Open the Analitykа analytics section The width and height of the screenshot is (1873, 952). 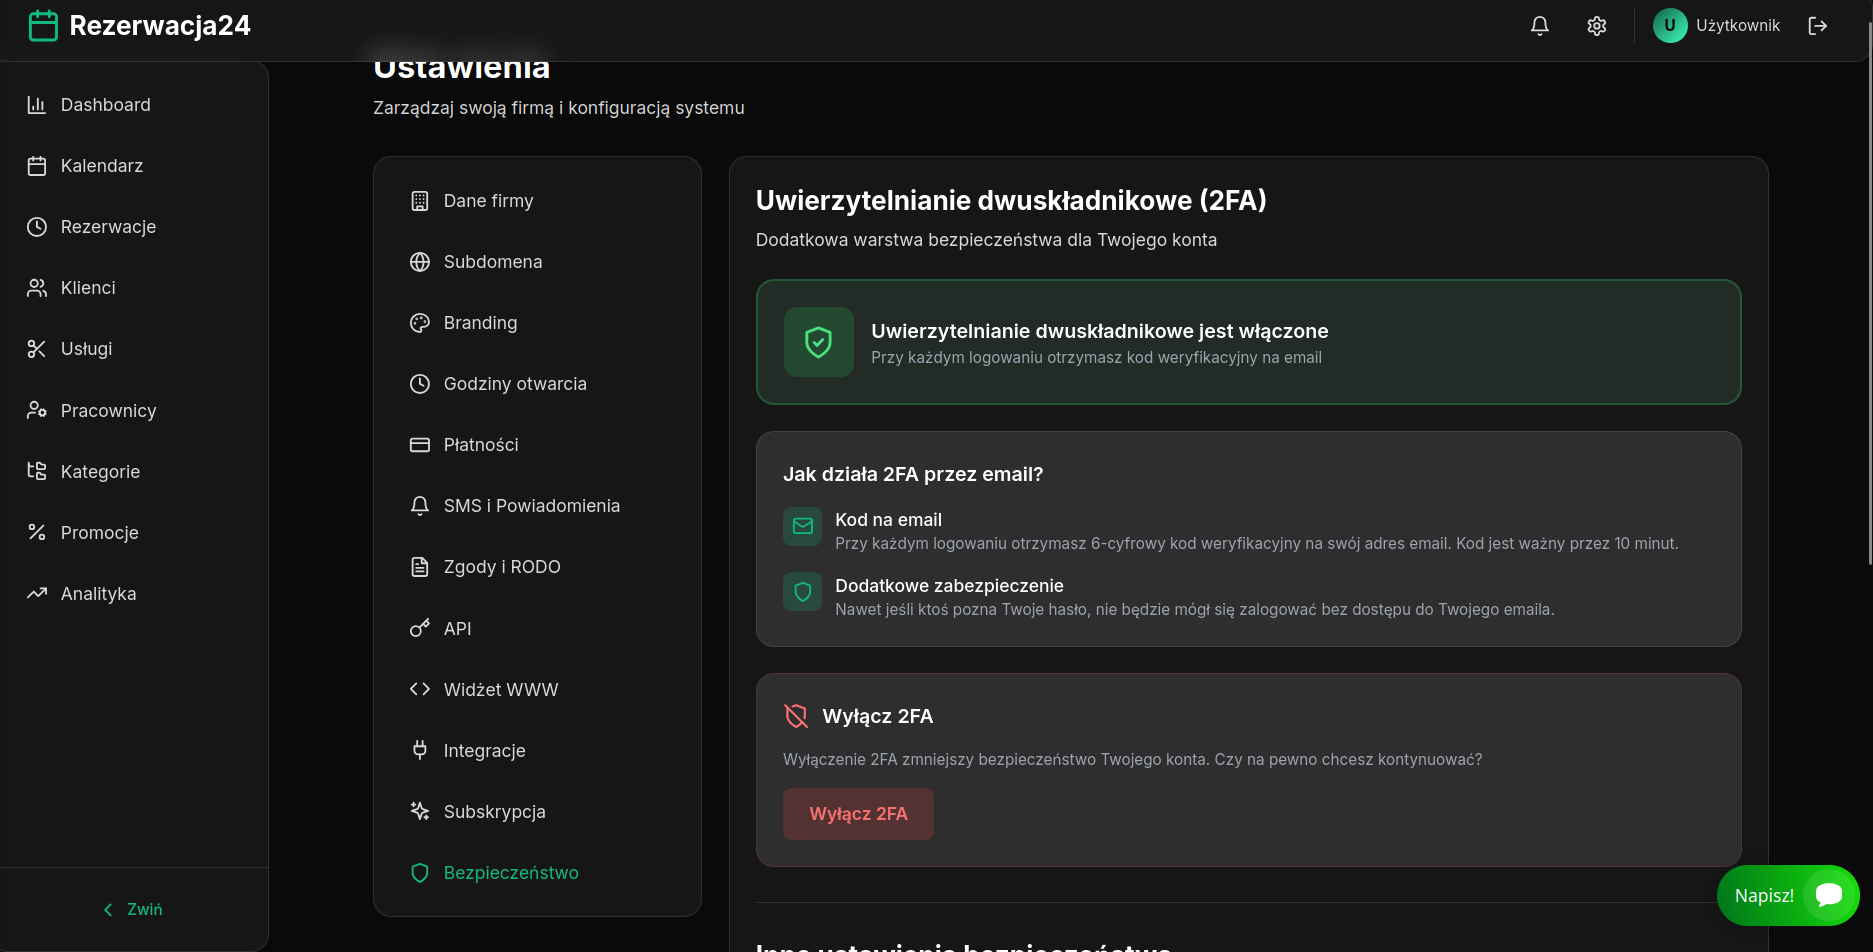coord(98,593)
